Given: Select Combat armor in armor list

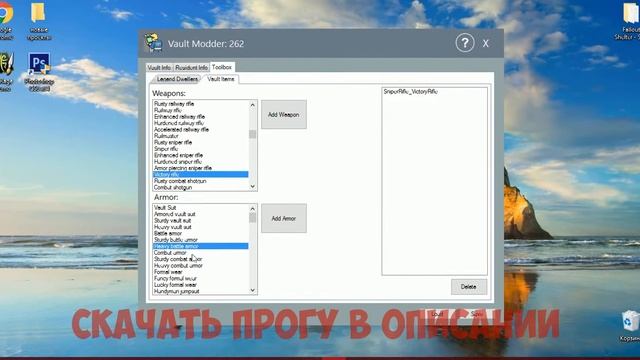Looking at the screenshot, I should click(x=200, y=253).
